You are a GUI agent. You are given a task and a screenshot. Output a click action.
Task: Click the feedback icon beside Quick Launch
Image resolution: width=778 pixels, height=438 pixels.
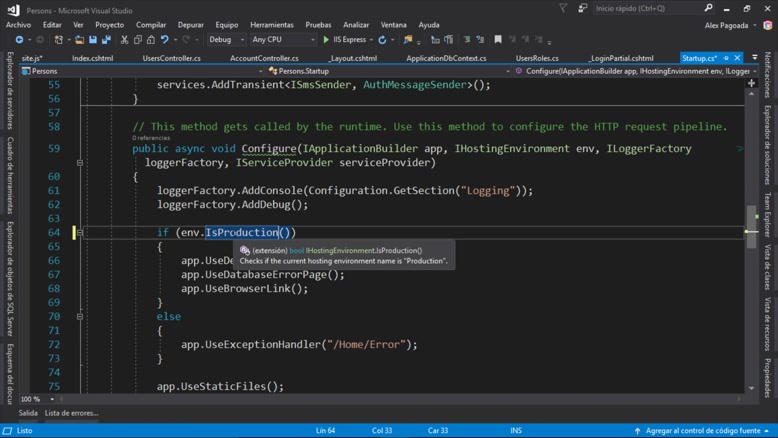[582, 9]
